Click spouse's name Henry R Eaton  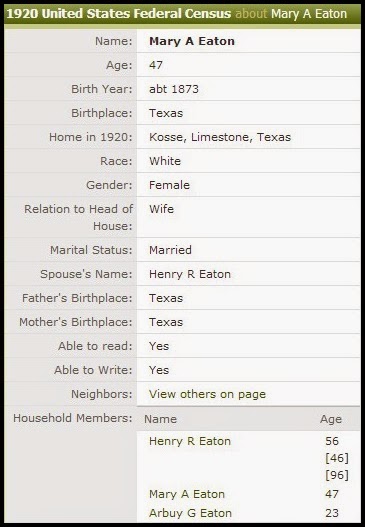click(x=190, y=274)
